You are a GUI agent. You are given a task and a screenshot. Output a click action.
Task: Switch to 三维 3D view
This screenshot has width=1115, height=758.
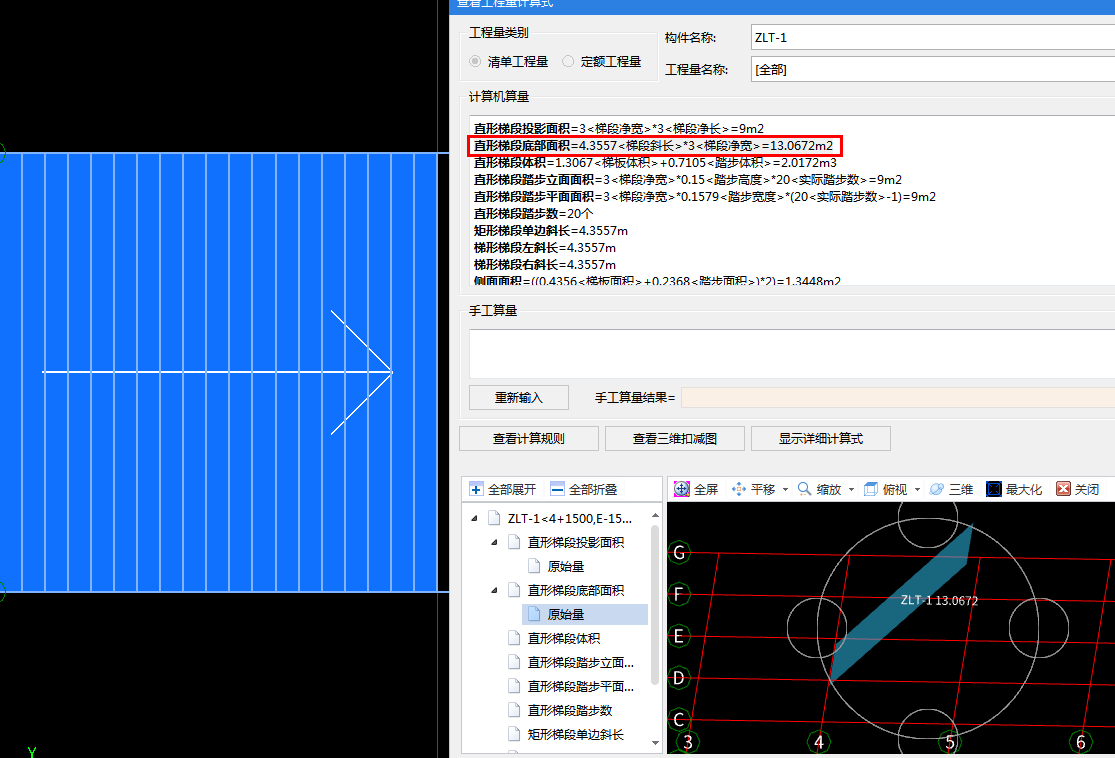point(951,489)
